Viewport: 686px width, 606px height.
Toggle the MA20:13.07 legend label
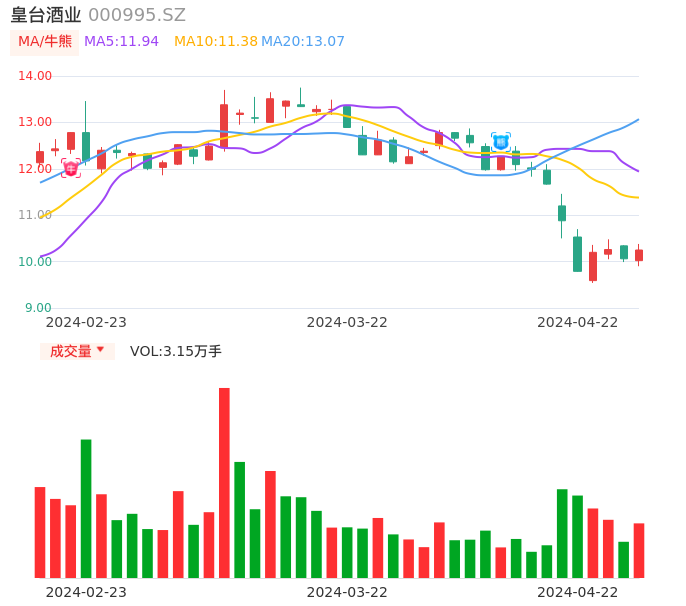pos(303,42)
